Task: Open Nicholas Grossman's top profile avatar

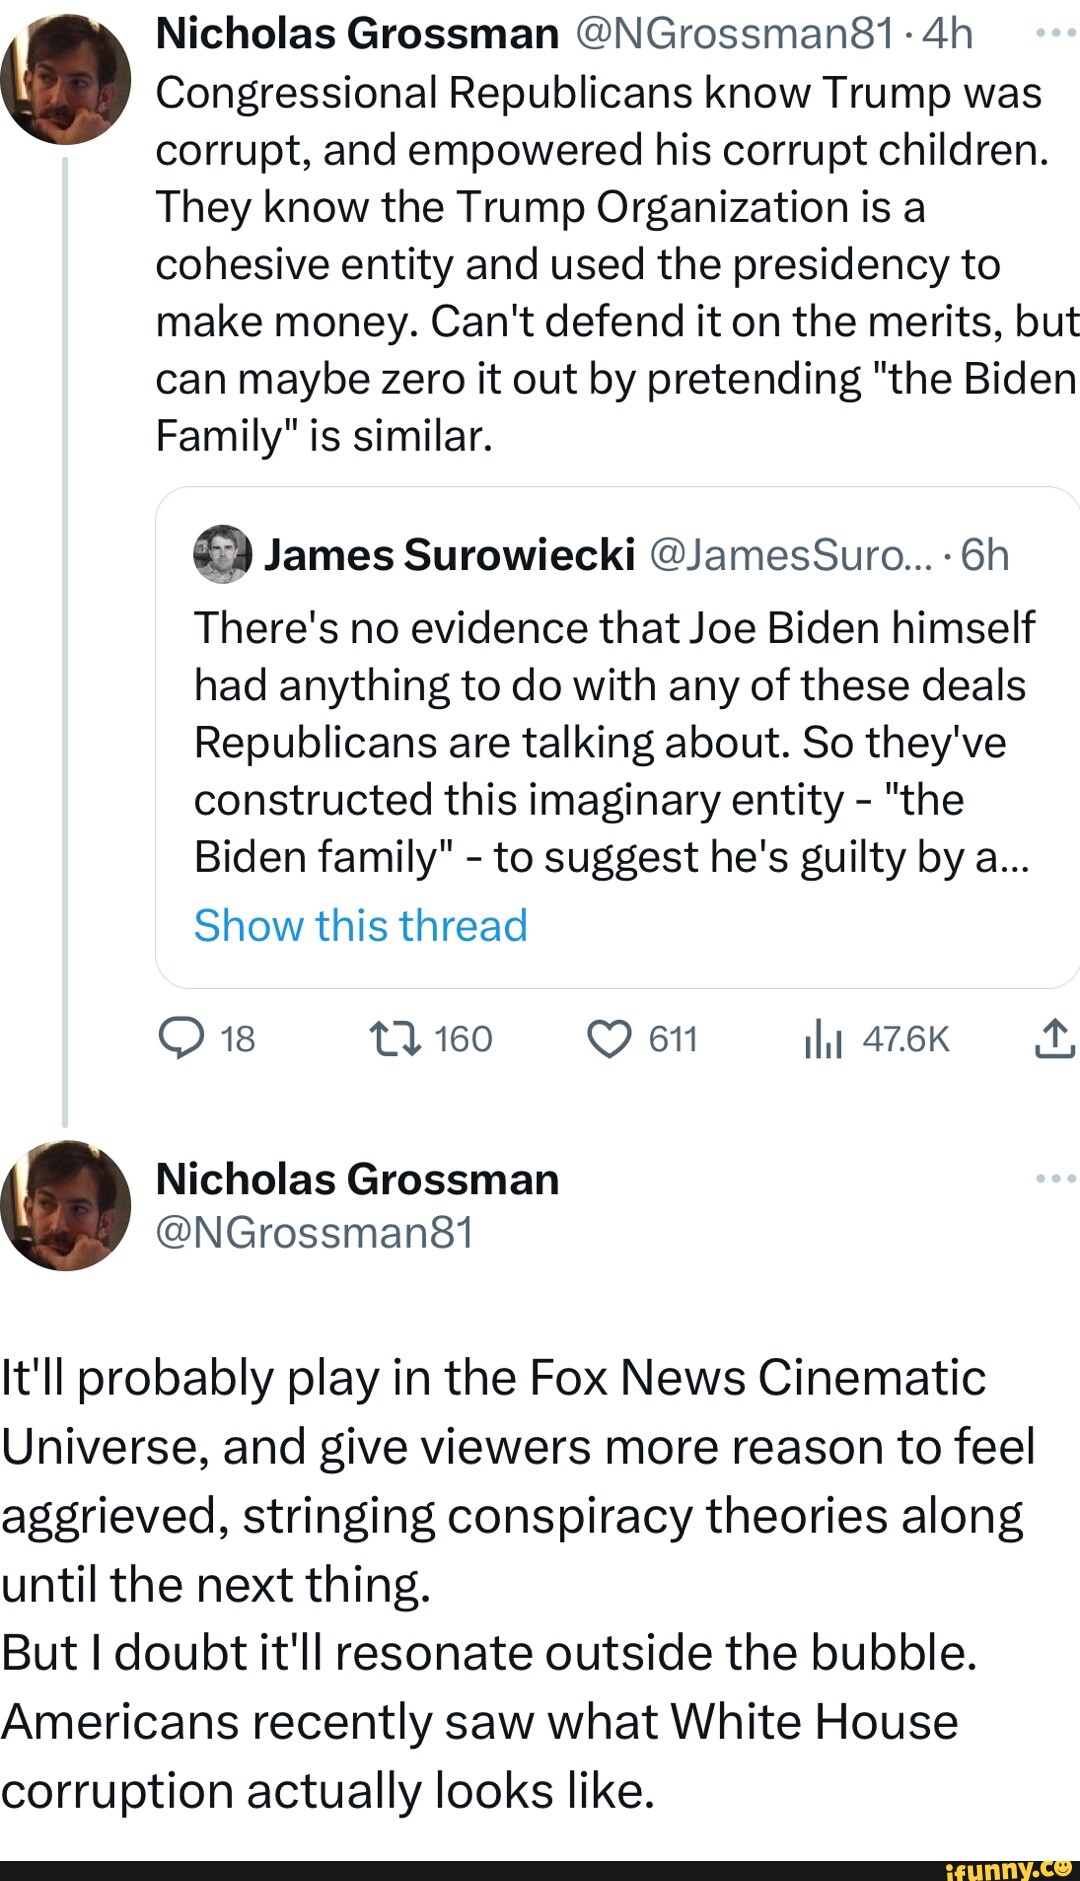Action: (66, 79)
